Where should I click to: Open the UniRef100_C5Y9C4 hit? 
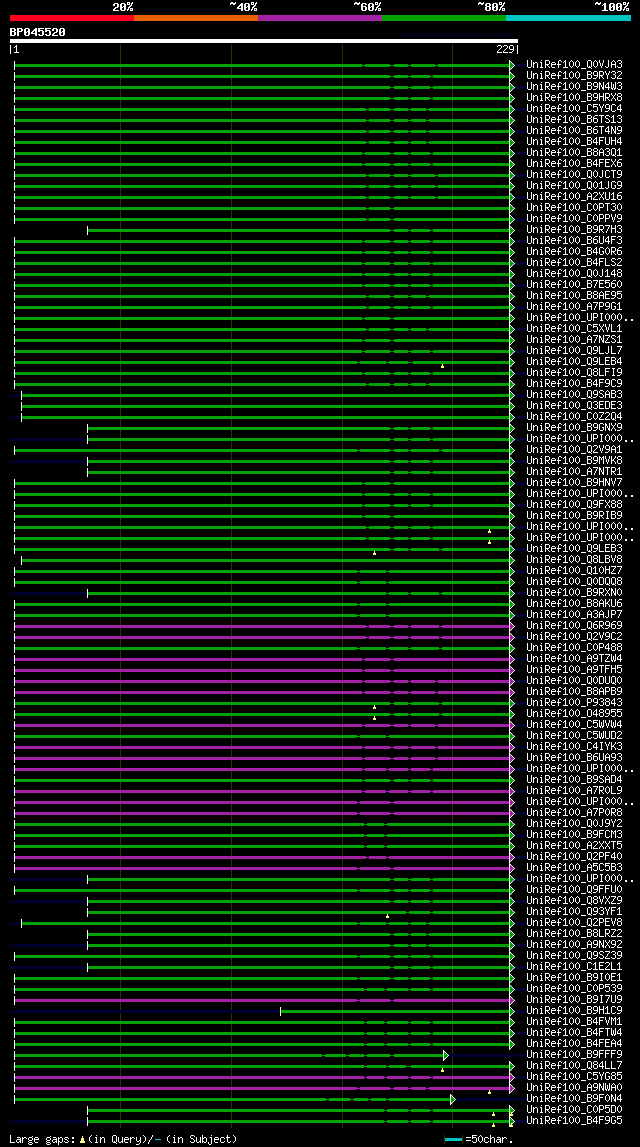tap(574, 108)
